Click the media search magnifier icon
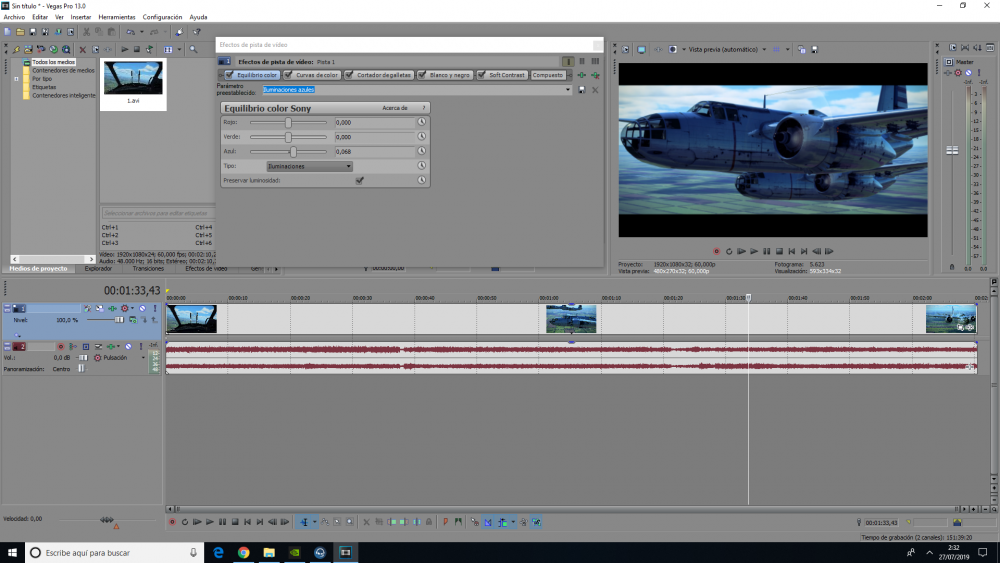1000x563 pixels. [x=193, y=49]
